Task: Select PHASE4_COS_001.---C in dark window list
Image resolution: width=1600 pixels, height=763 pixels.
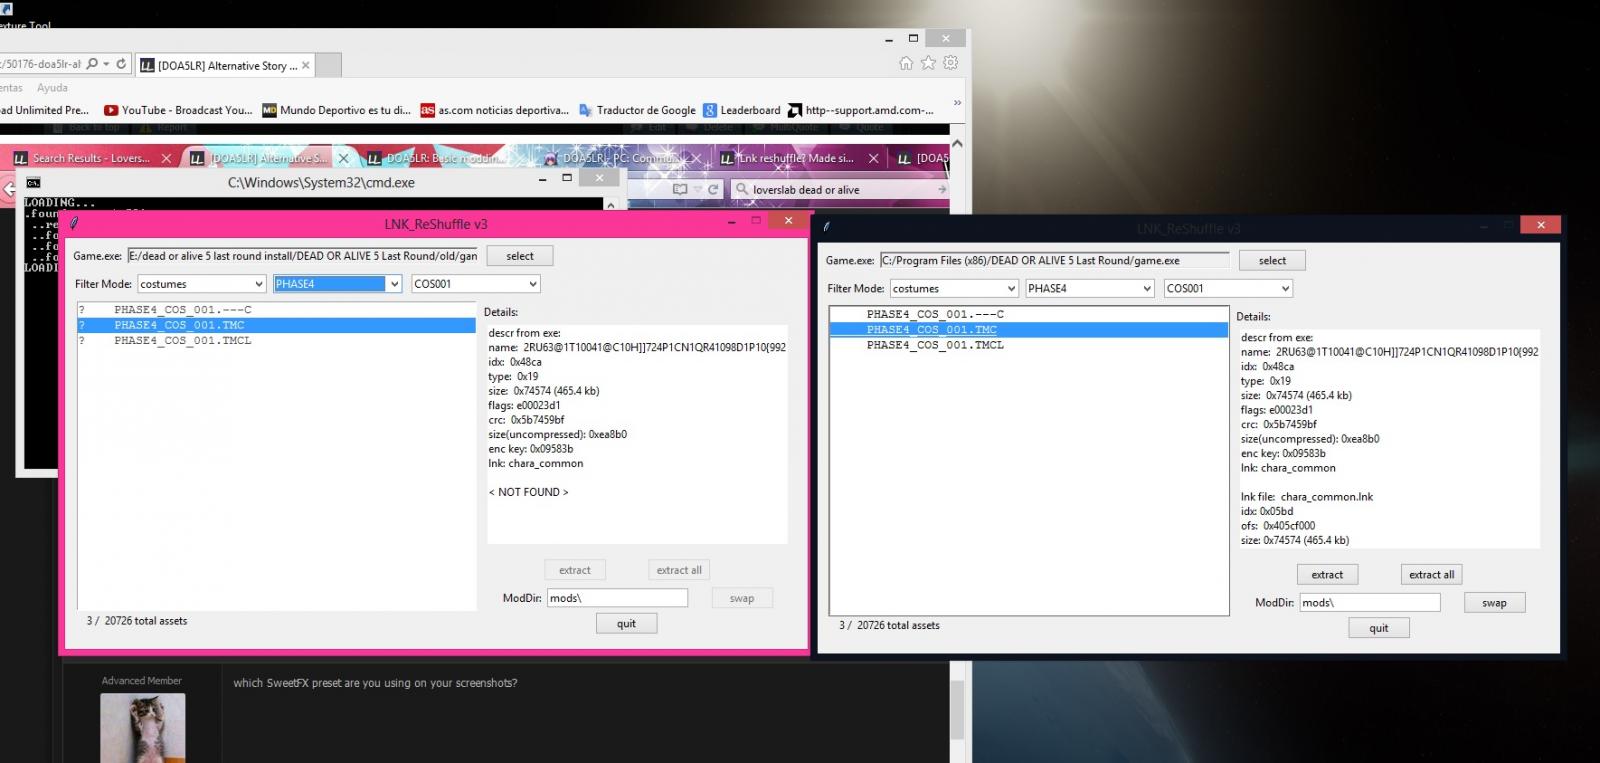Action: point(1029,314)
